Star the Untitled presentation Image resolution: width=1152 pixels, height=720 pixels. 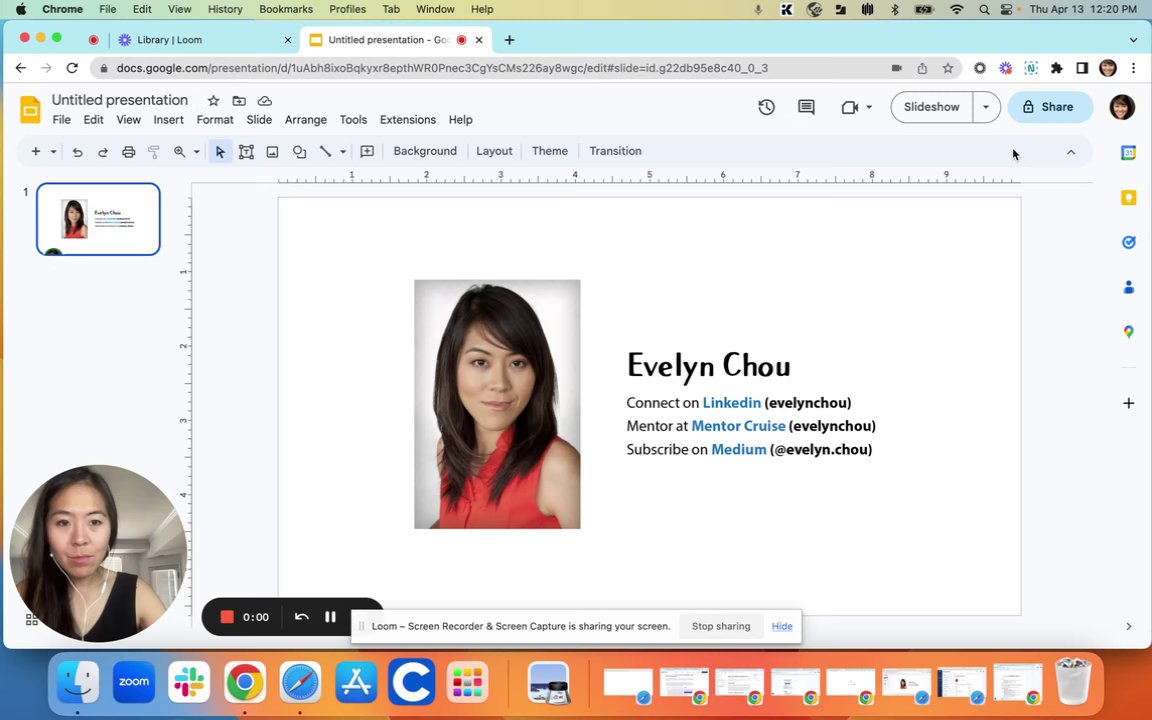point(213,101)
